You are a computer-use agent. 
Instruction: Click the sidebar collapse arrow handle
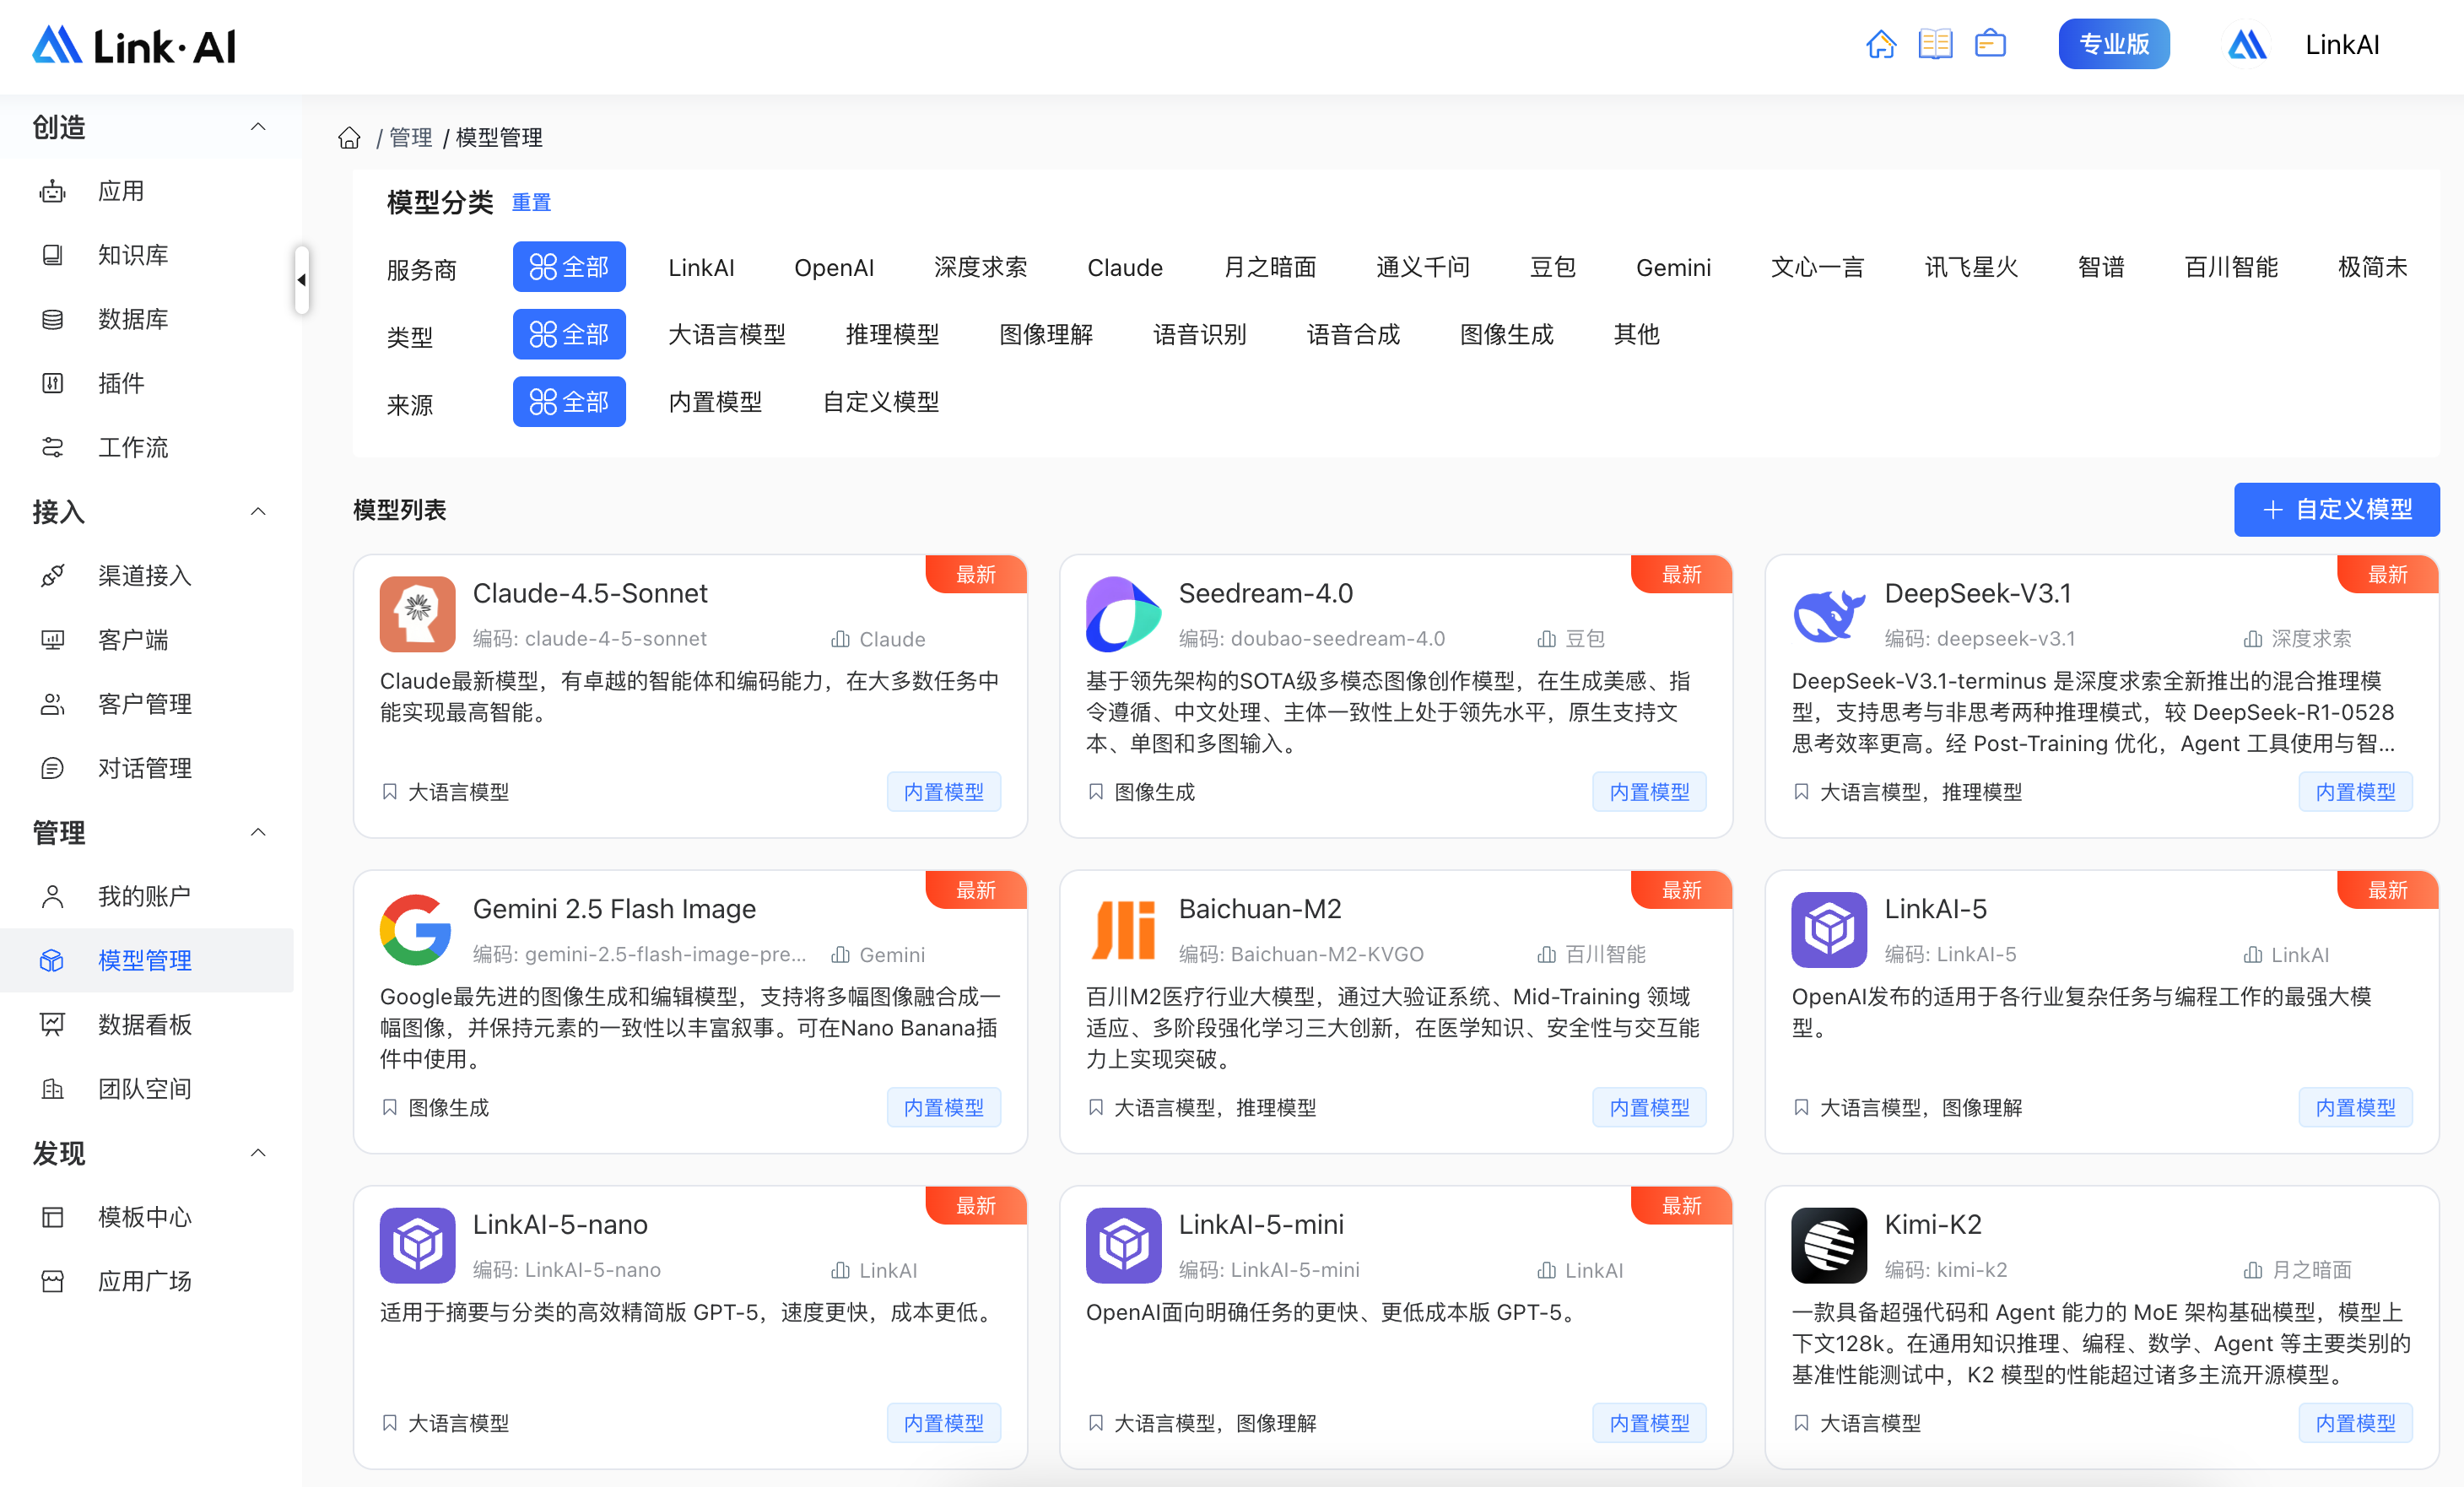click(x=301, y=280)
